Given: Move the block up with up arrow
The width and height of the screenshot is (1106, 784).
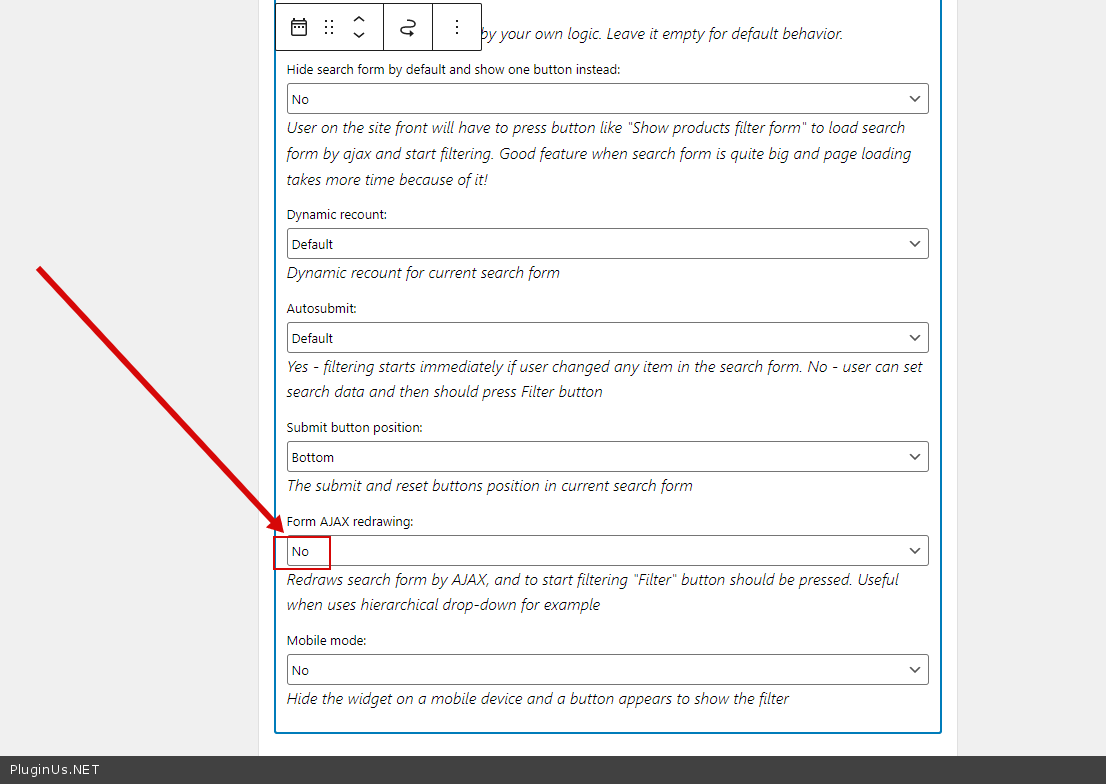Looking at the screenshot, I should (x=359, y=18).
